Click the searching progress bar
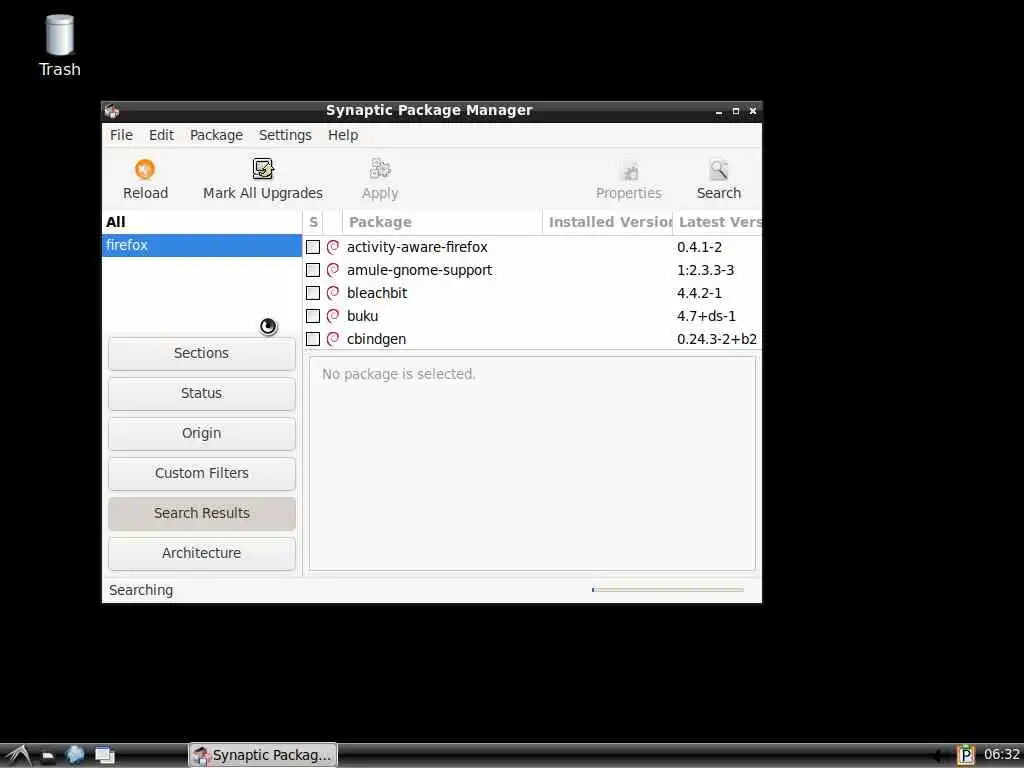1024x768 pixels. click(667, 590)
